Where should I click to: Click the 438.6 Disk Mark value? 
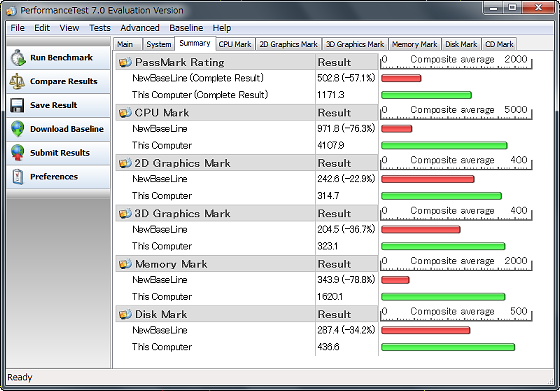328,347
